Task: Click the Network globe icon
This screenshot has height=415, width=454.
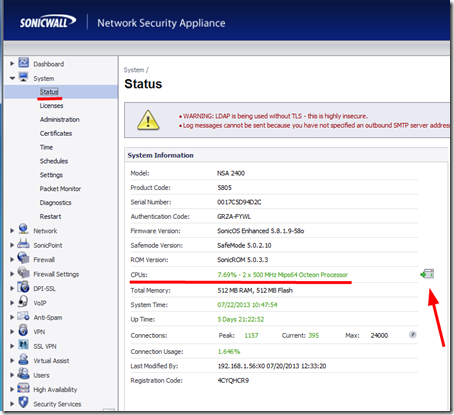Action: click(23, 229)
